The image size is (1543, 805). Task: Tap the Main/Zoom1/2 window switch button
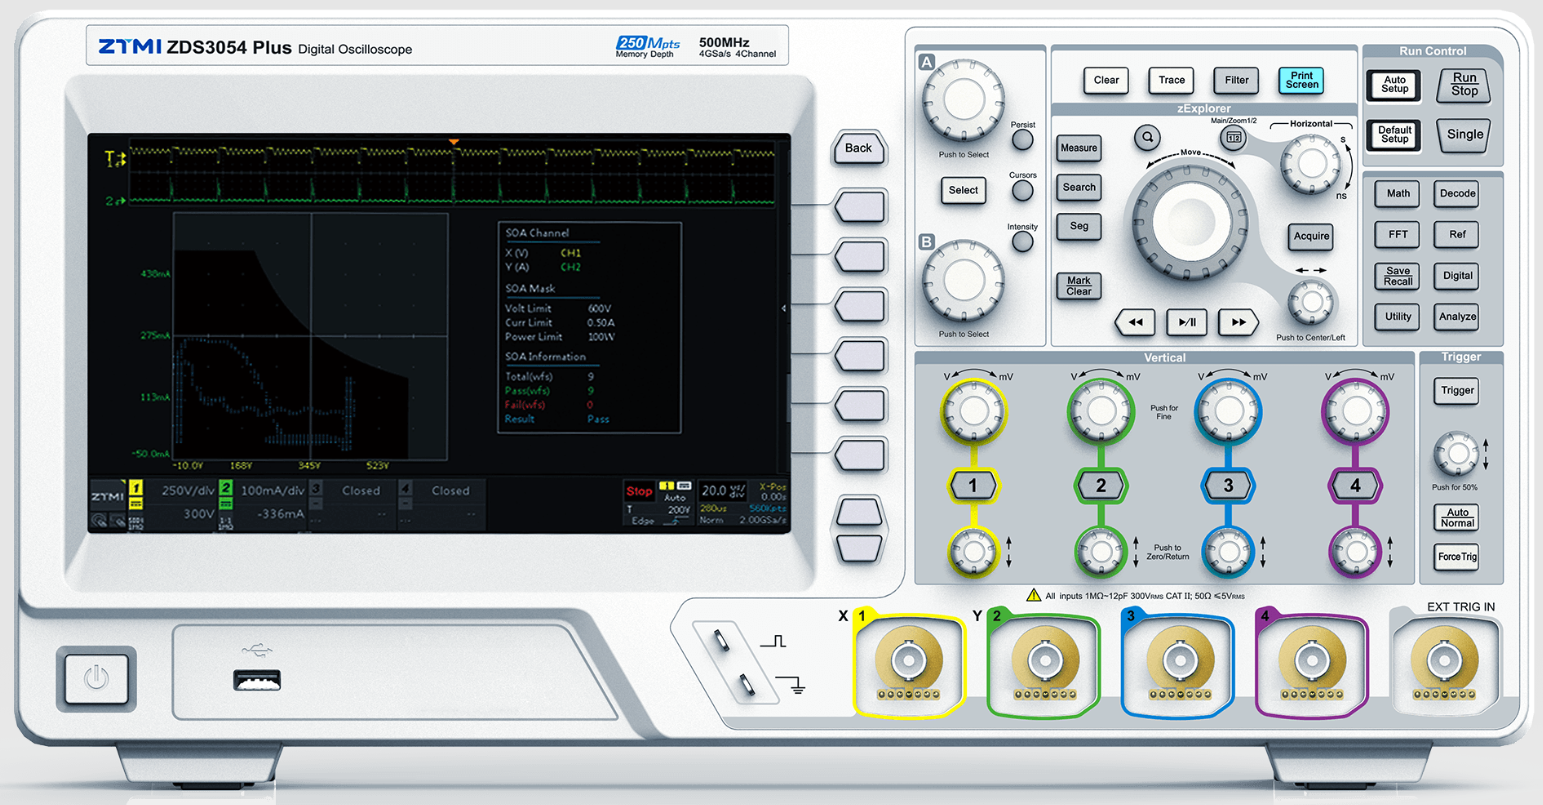click(x=1234, y=137)
